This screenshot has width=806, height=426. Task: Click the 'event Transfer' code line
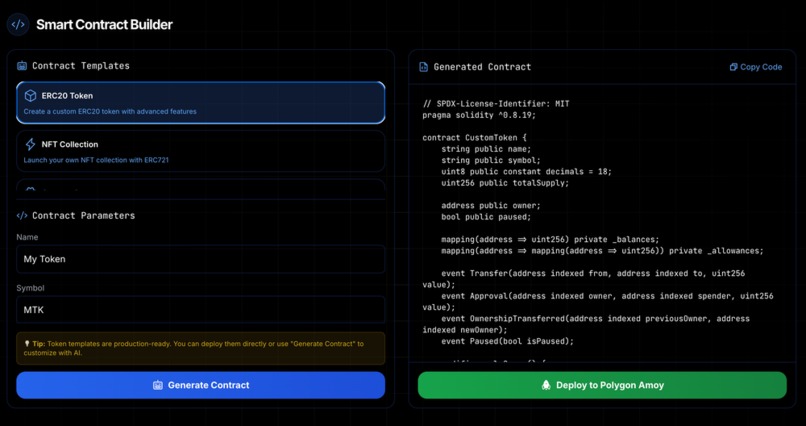[x=584, y=279]
